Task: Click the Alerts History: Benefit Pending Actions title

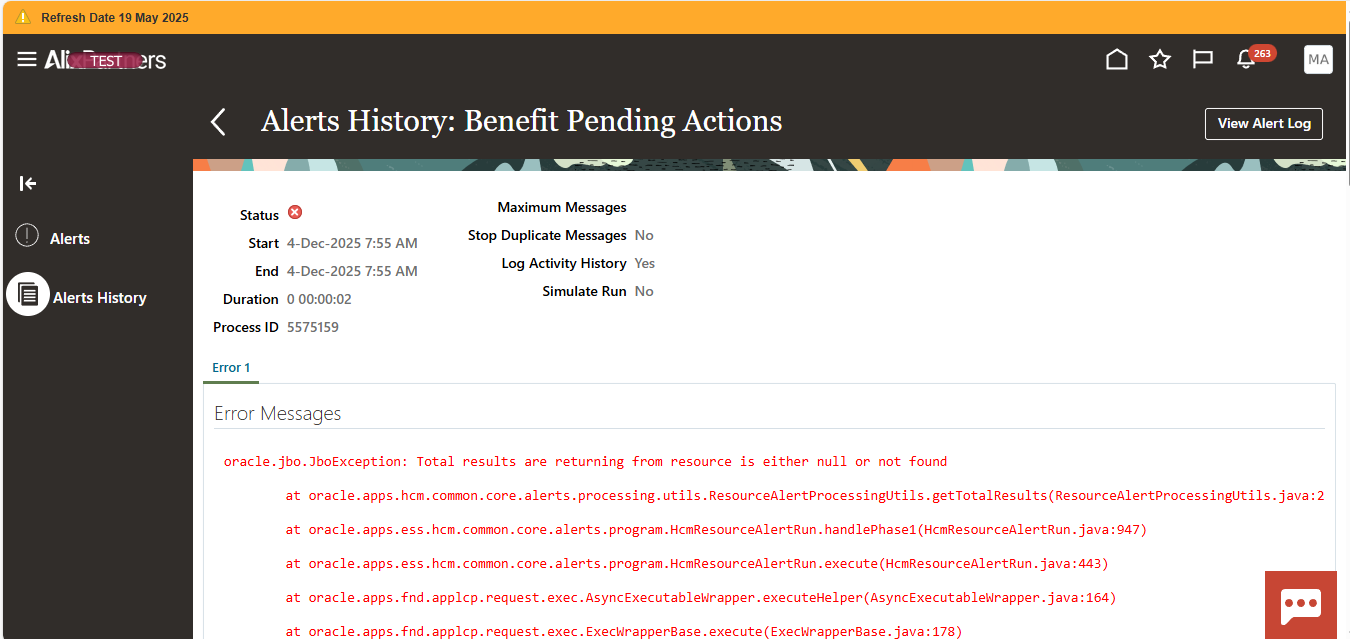Action: tap(522, 121)
